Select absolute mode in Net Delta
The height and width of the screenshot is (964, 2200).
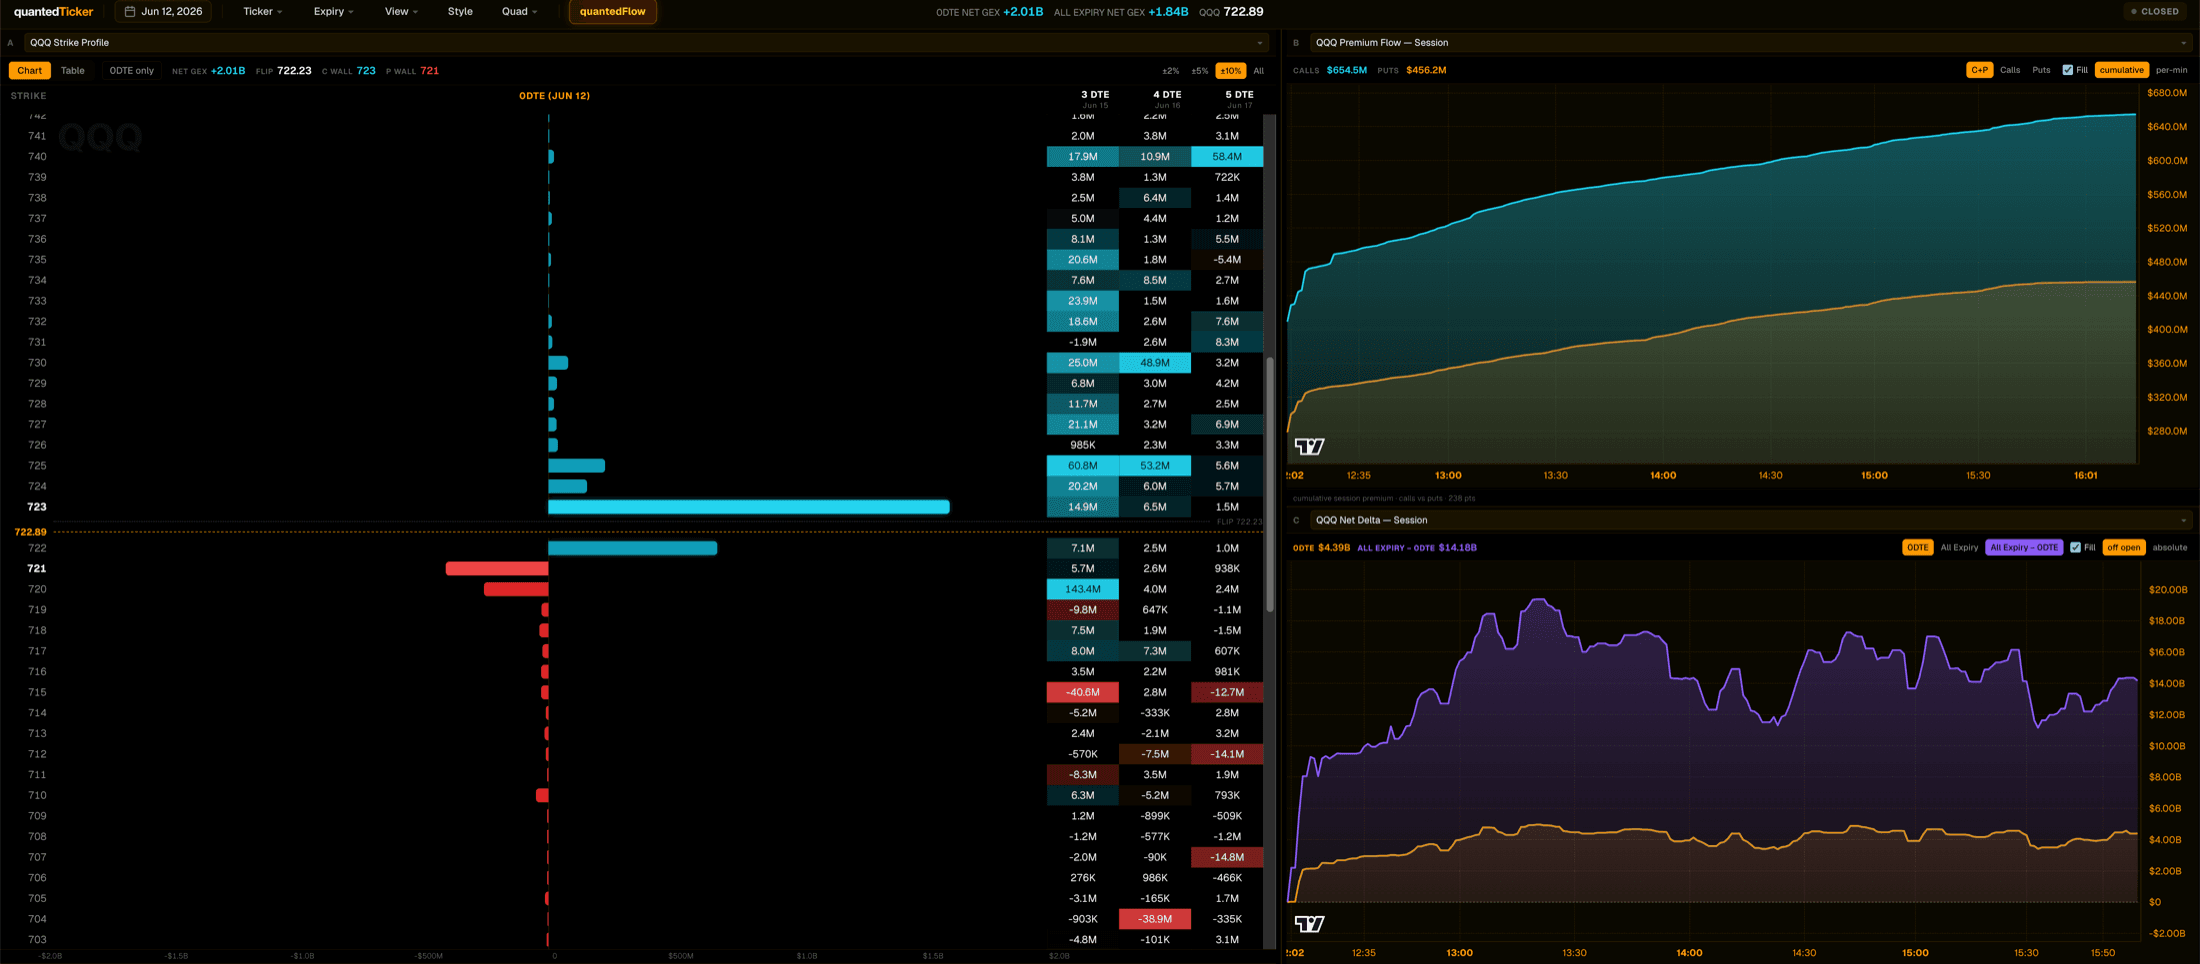click(2170, 547)
